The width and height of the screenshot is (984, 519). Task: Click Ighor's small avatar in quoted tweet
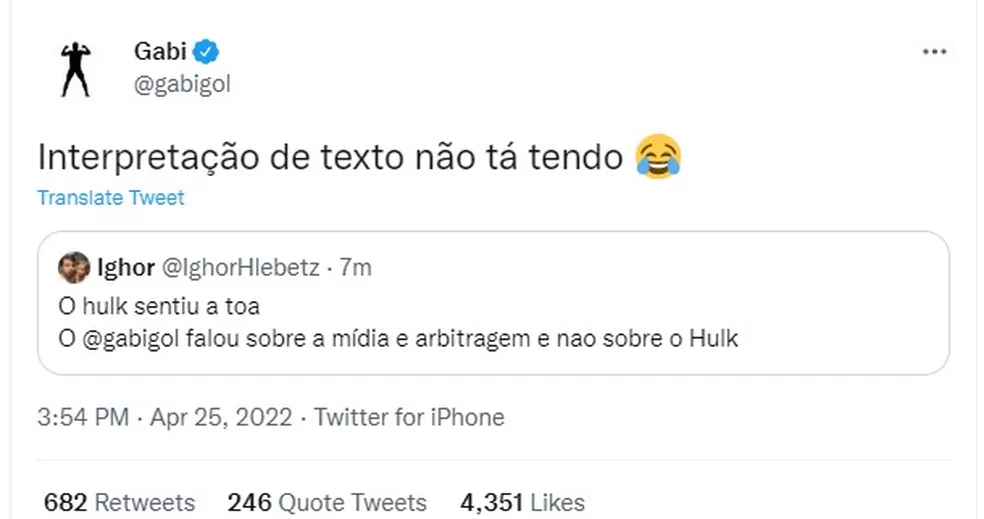(x=72, y=267)
